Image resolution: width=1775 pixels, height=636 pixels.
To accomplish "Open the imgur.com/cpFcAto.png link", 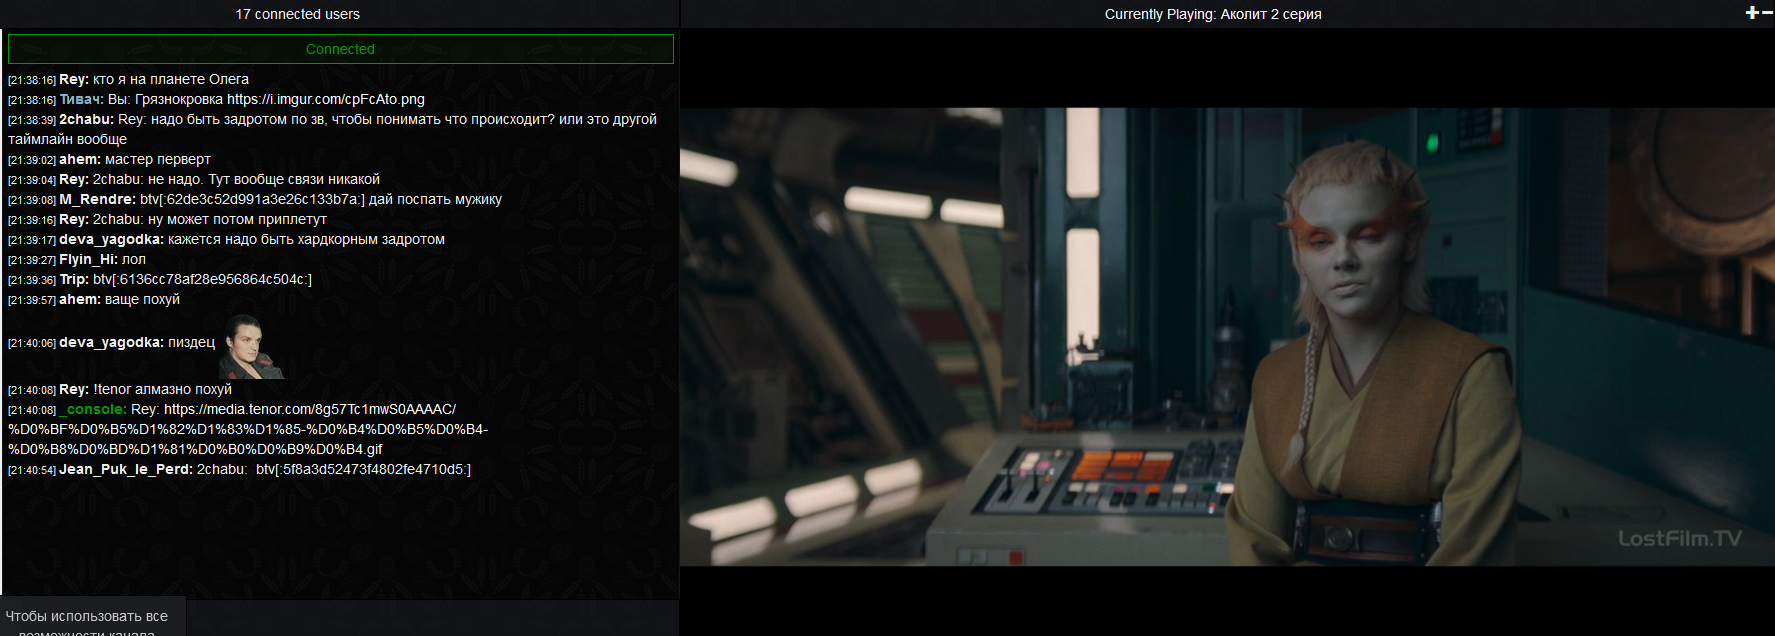I will pyautogui.click(x=326, y=99).
